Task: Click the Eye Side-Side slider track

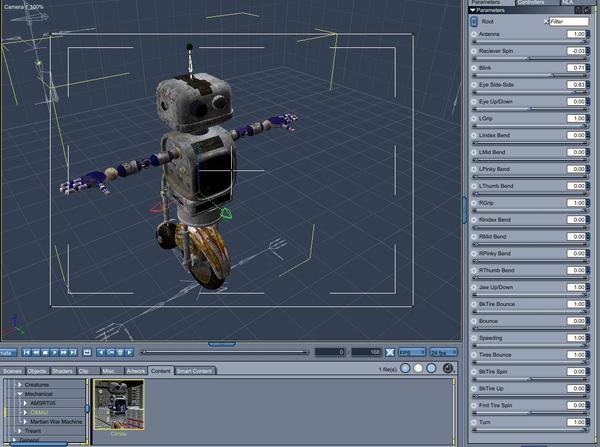Action: coord(530,92)
